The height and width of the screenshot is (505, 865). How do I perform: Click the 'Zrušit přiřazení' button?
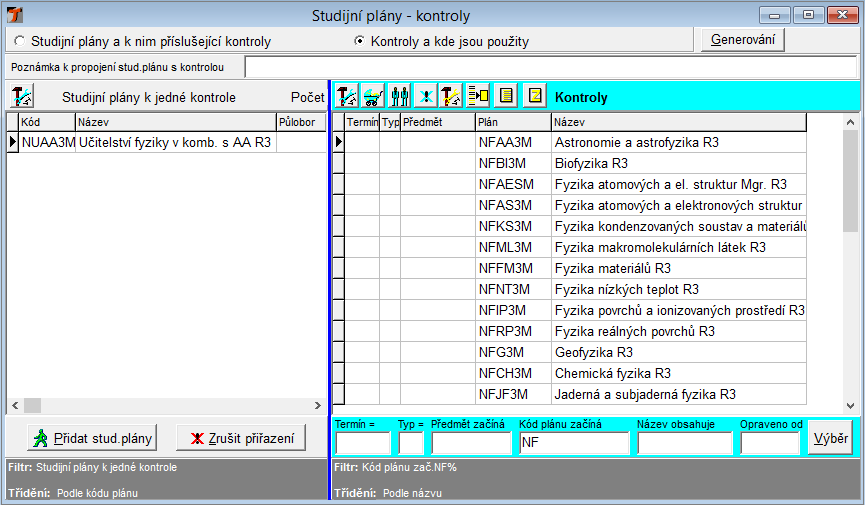pyautogui.click(x=241, y=438)
